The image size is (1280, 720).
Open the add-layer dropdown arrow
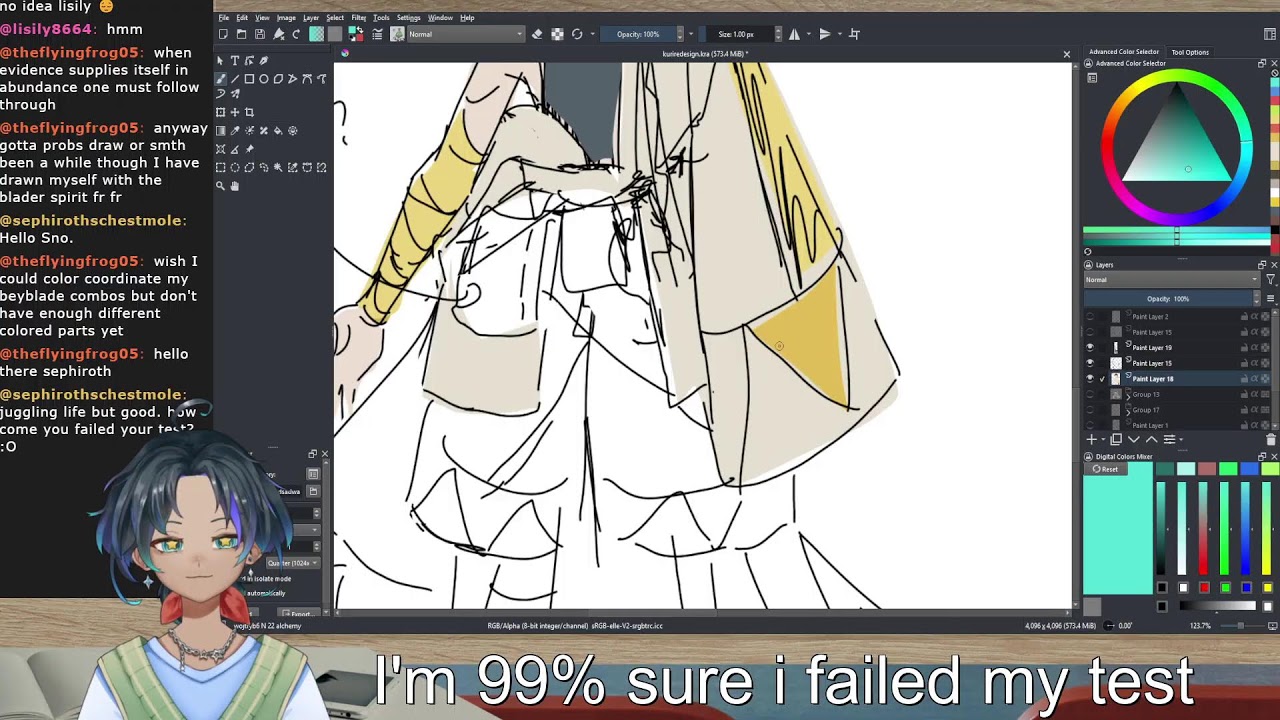click(x=1103, y=439)
